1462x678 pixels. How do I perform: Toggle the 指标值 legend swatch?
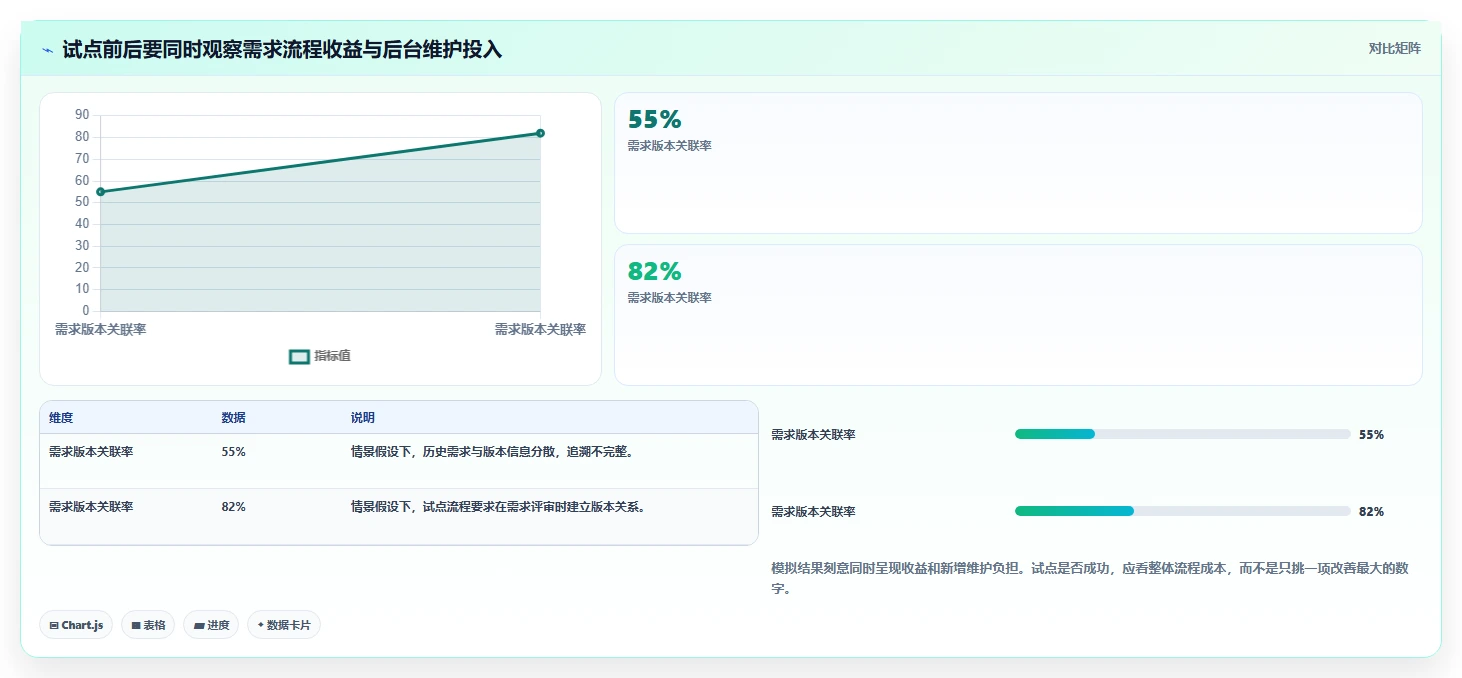pyautogui.click(x=299, y=357)
